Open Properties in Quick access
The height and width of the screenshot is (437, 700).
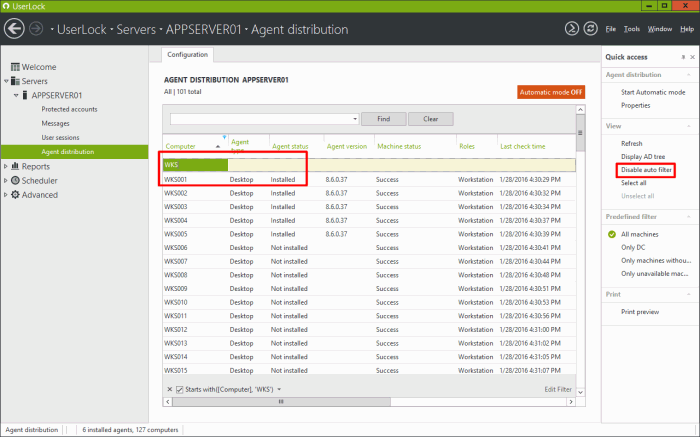coord(635,105)
